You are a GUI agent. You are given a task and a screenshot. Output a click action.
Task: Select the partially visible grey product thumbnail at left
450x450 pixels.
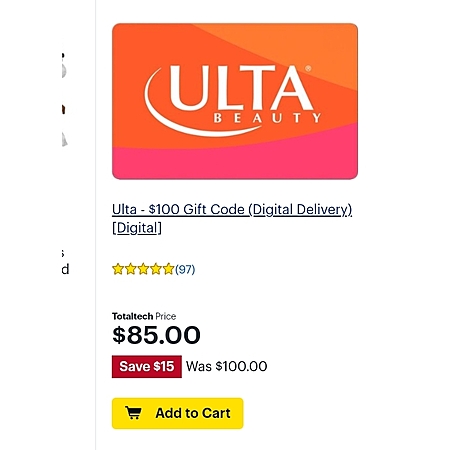click(64, 139)
